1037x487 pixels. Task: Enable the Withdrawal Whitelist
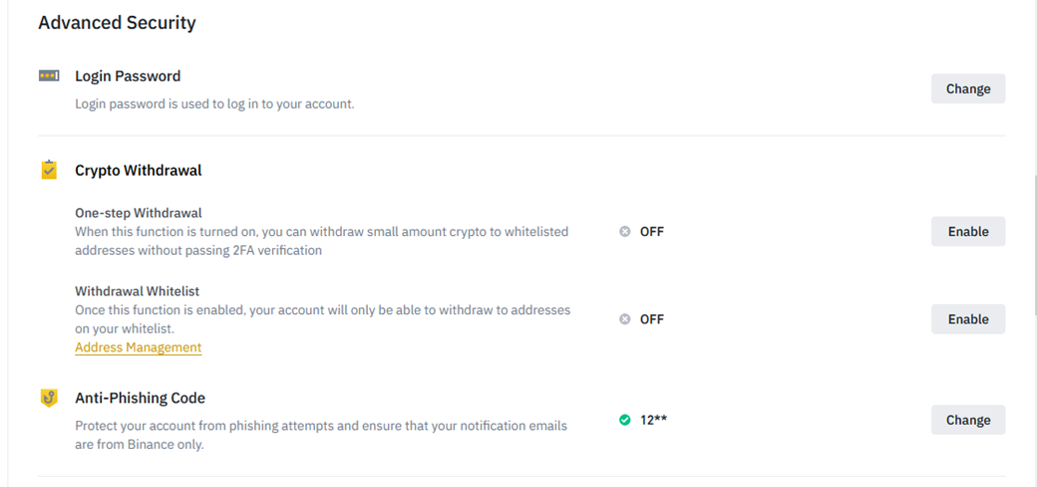968,319
